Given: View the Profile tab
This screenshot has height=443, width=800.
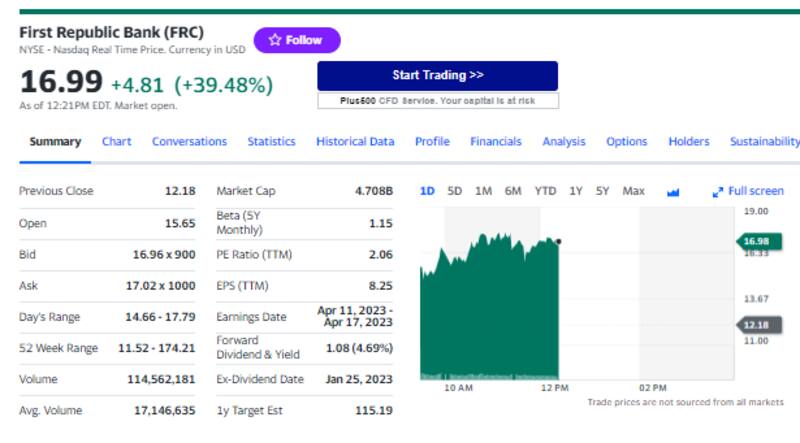Looking at the screenshot, I should point(432,142).
